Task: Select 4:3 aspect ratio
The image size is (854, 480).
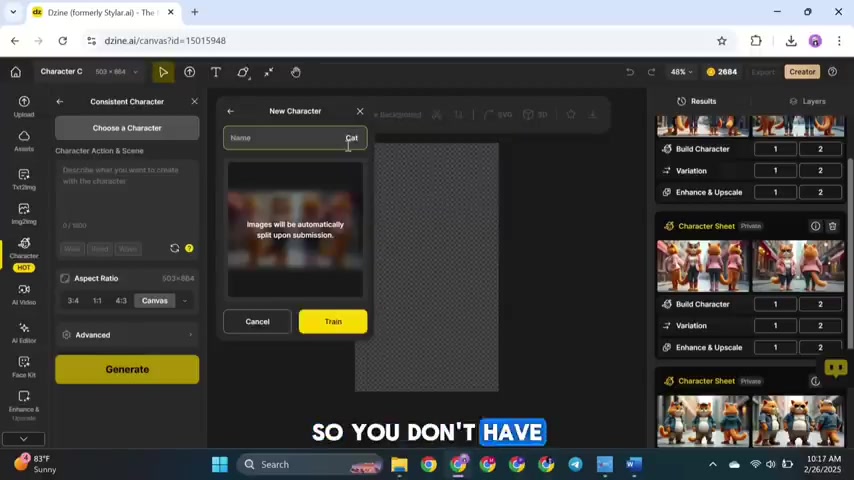Action: [x=121, y=301]
